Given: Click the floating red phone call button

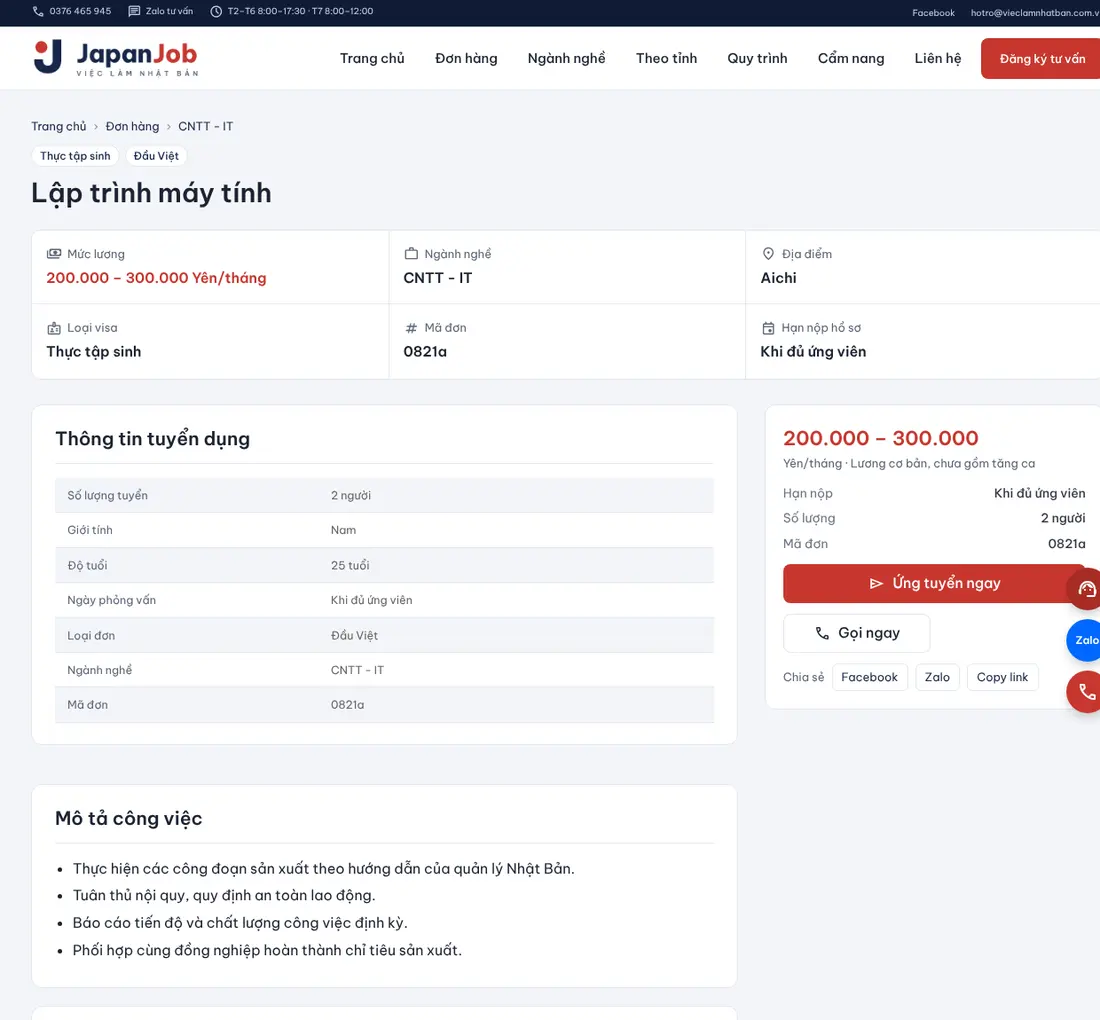Looking at the screenshot, I should pyautogui.click(x=1085, y=692).
